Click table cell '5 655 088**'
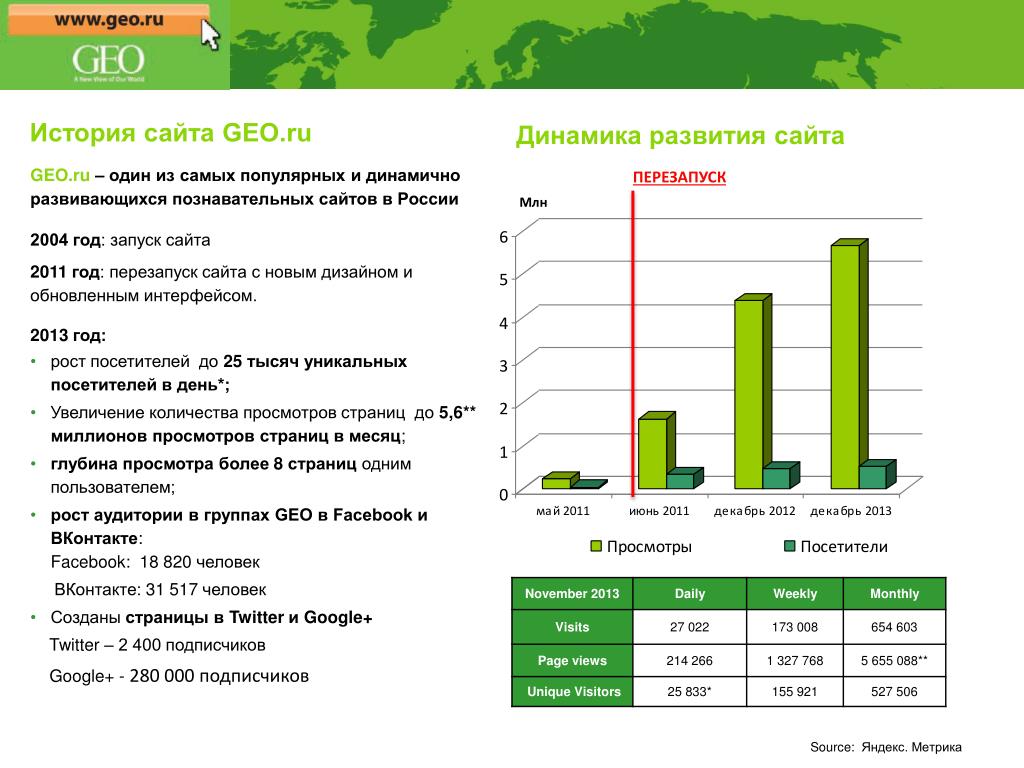Viewport: 1024px width, 768px height. coord(894,660)
